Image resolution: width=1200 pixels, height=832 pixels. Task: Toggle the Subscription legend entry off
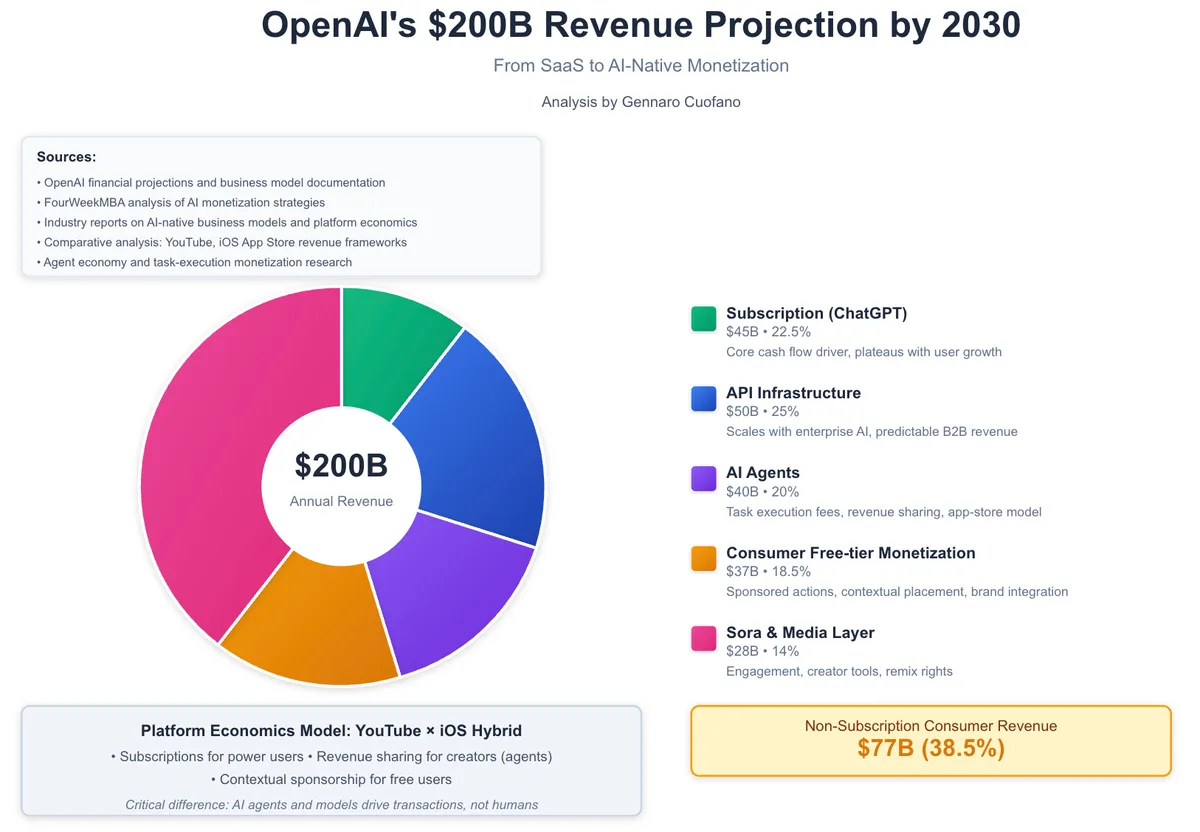pos(816,313)
